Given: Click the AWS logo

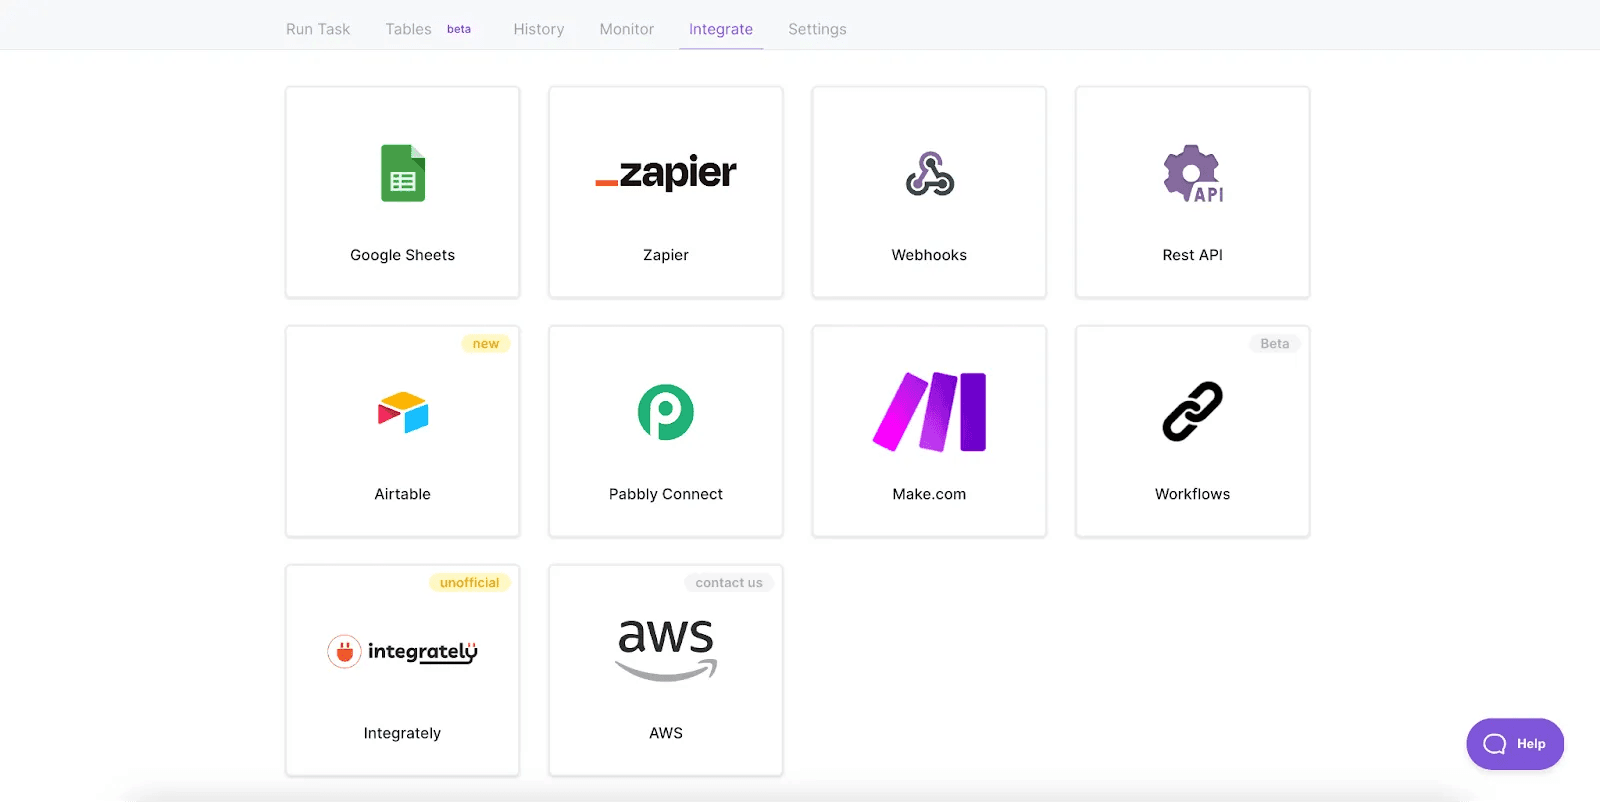Looking at the screenshot, I should (666, 650).
